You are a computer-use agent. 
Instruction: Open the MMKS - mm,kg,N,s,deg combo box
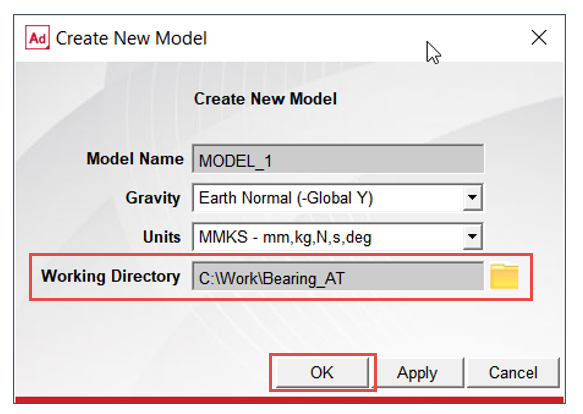click(x=338, y=237)
